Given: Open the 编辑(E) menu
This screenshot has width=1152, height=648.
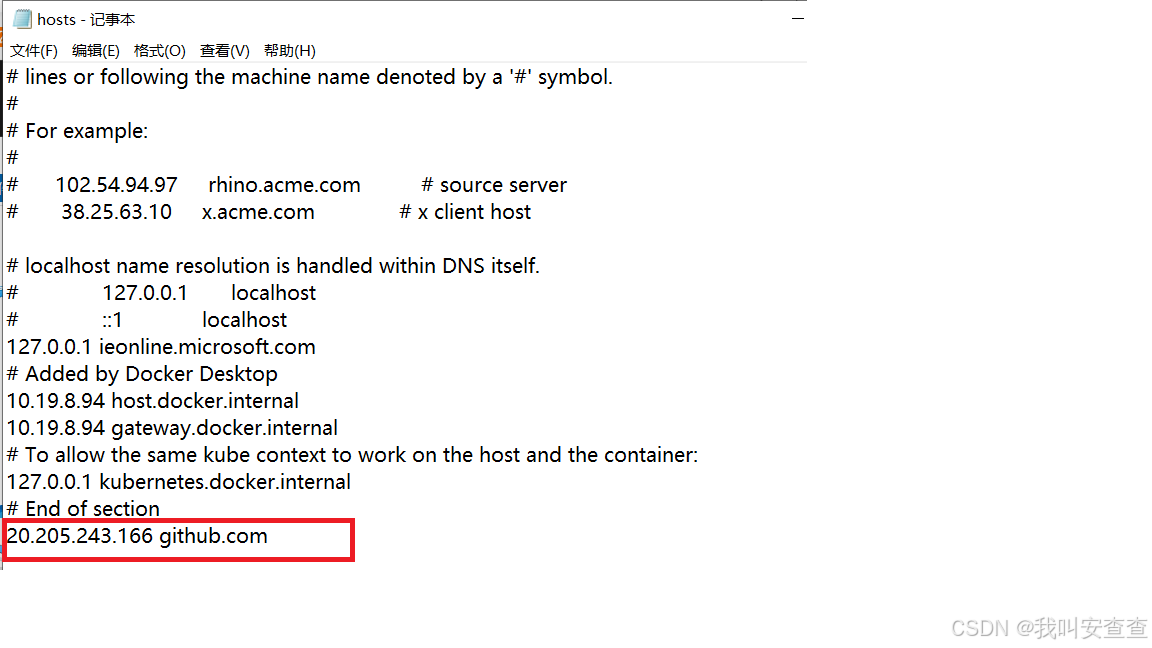Looking at the screenshot, I should pos(96,50).
